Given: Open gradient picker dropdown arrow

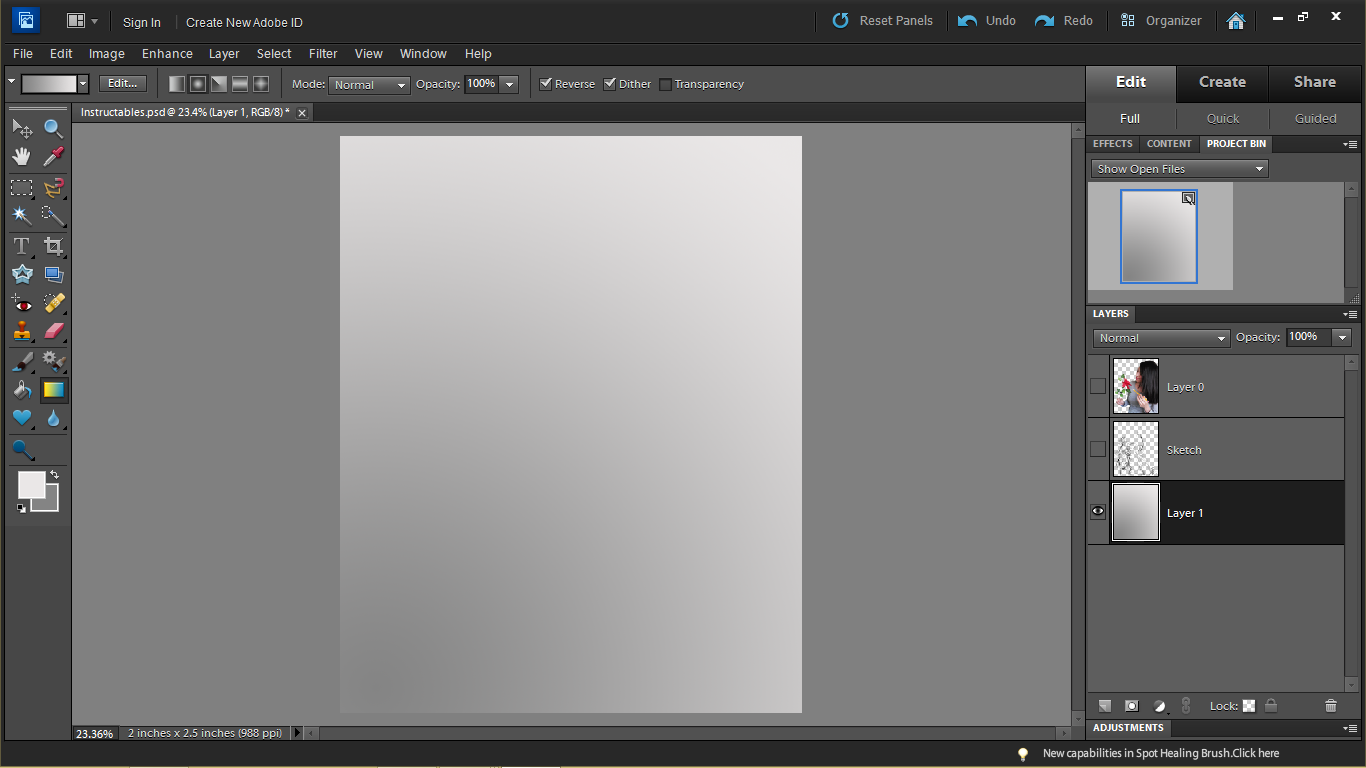Looking at the screenshot, I should 83,84.
